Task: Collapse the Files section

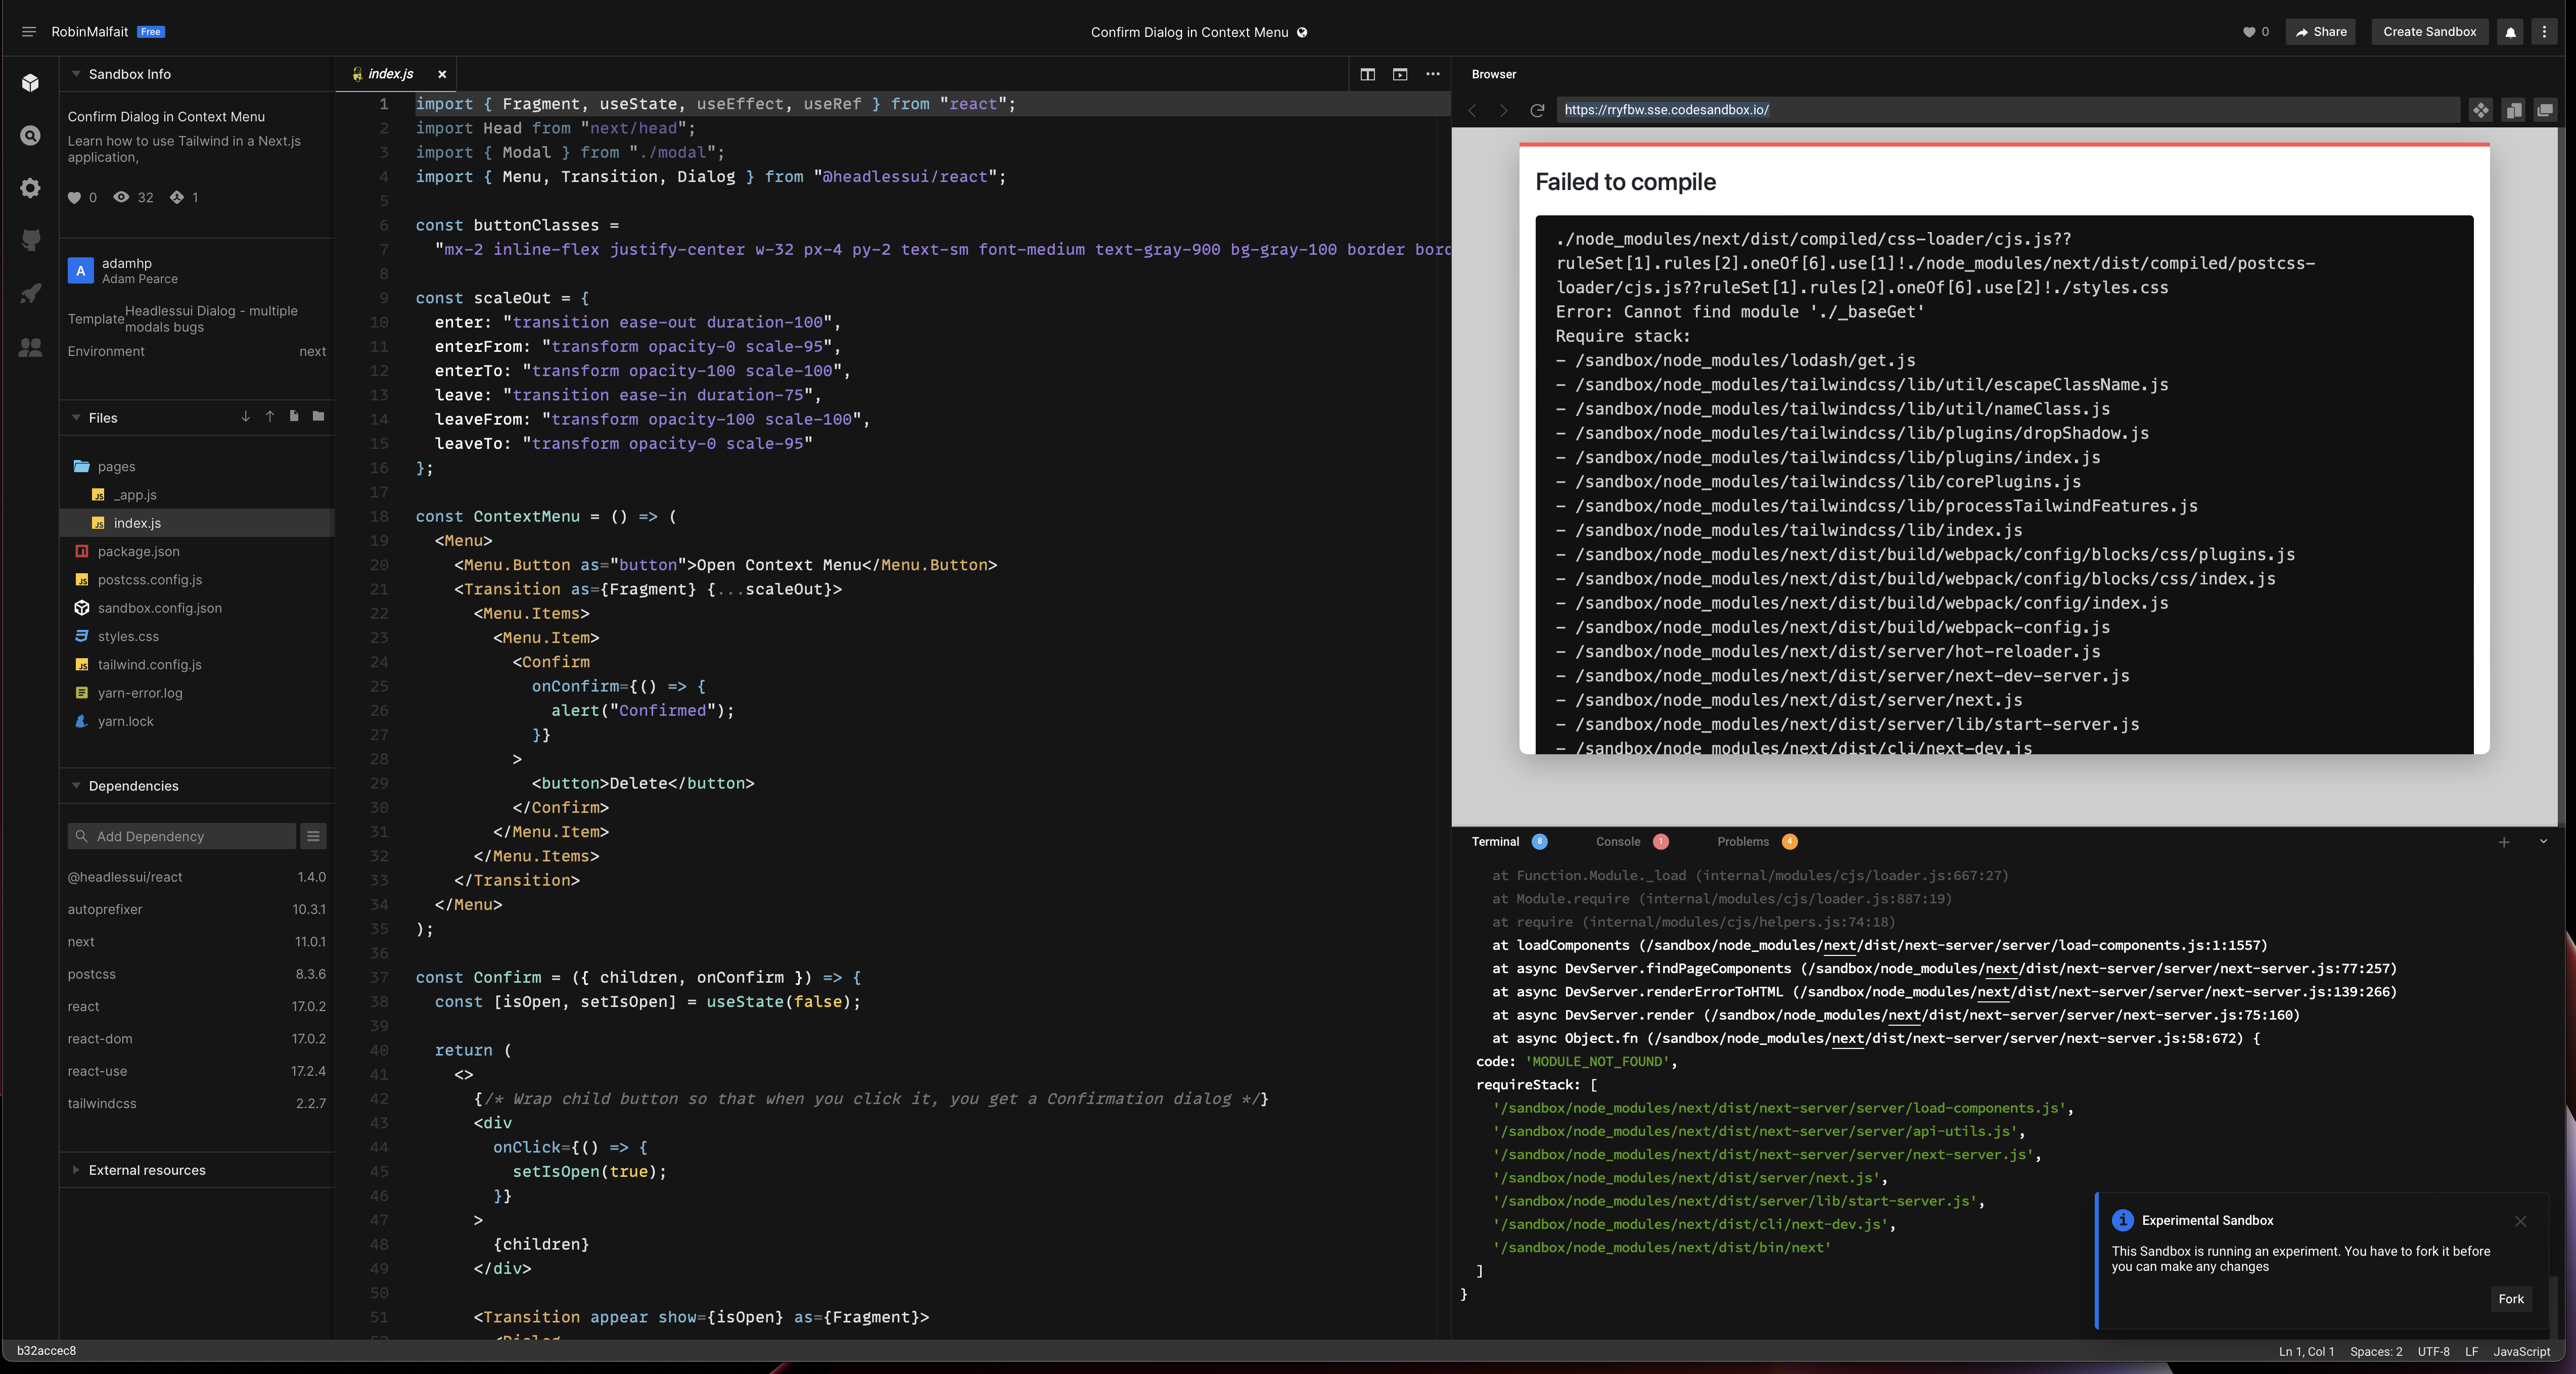Action: point(76,418)
